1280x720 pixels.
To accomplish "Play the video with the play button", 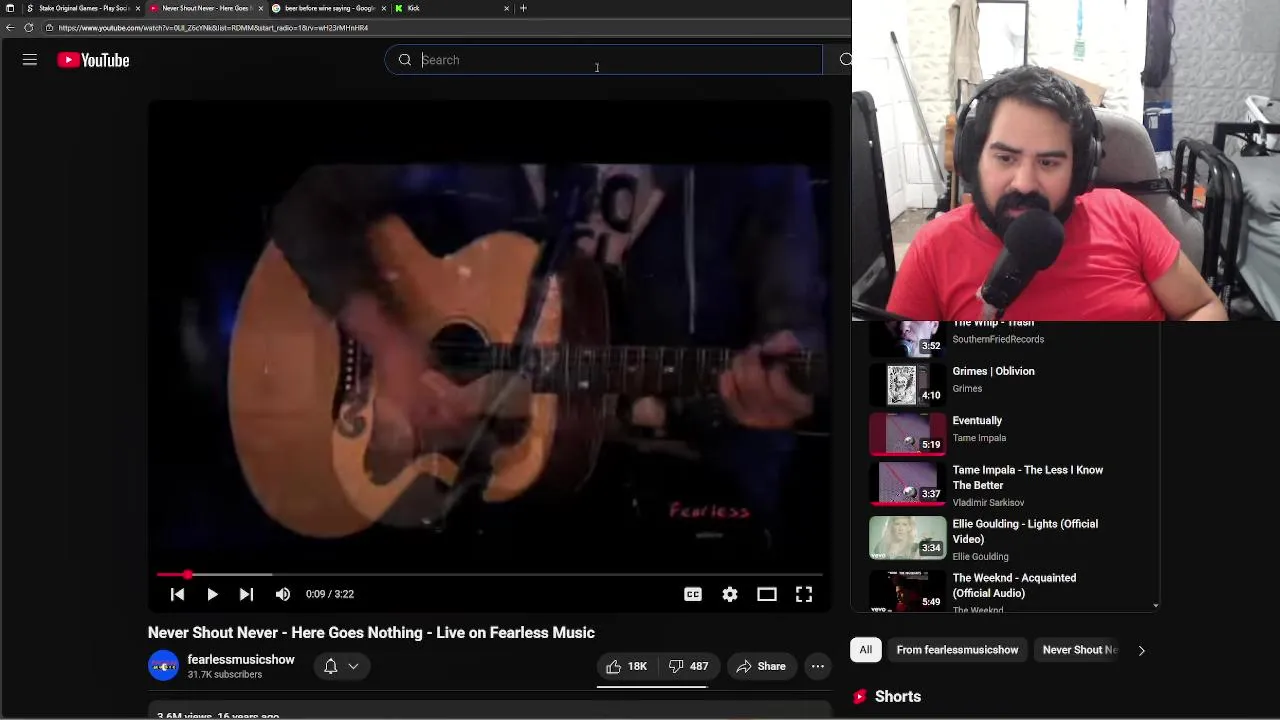I will pyautogui.click(x=212, y=594).
